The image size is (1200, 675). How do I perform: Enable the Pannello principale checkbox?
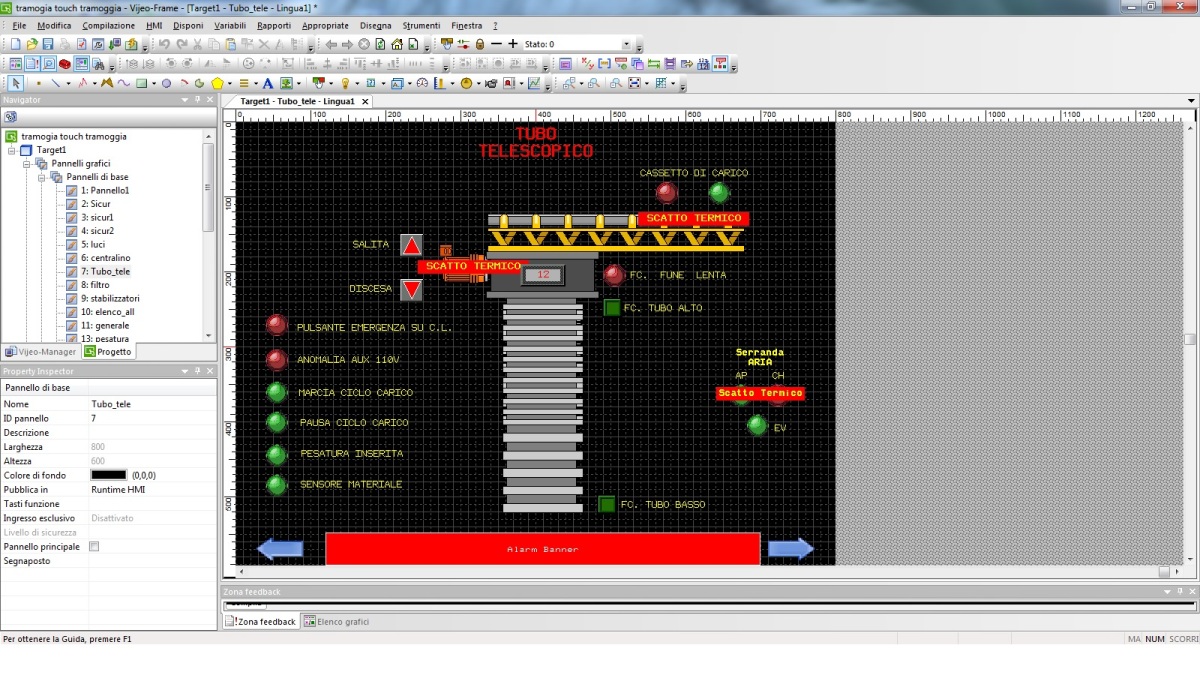click(x=94, y=547)
